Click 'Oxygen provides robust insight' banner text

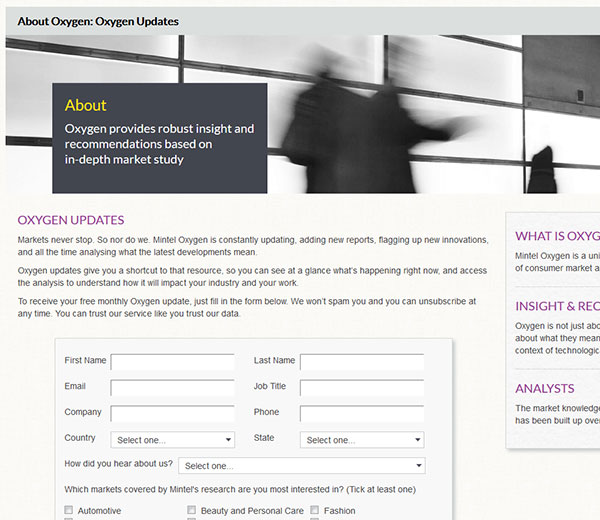(159, 144)
